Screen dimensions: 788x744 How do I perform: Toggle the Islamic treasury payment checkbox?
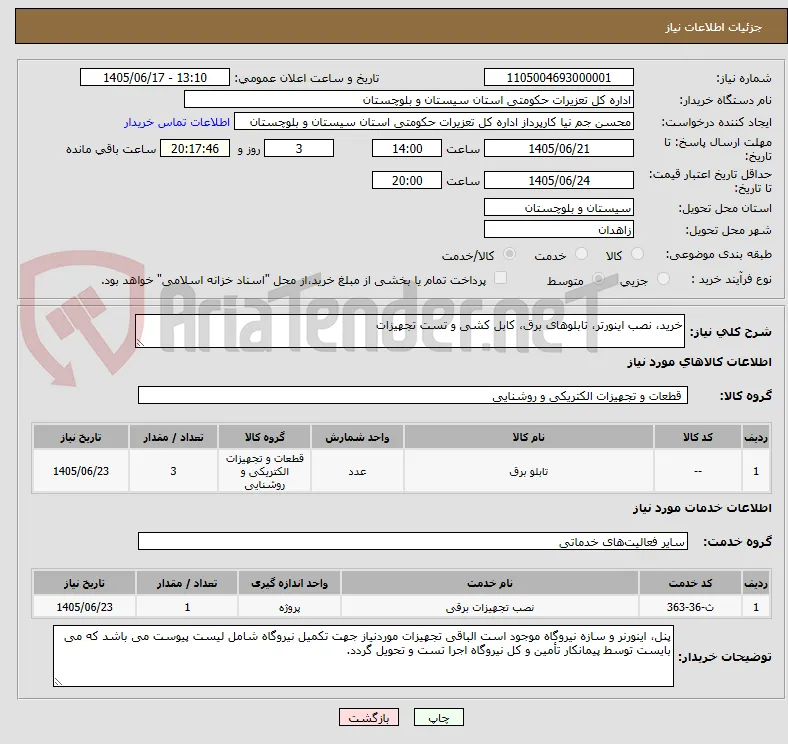[501, 278]
